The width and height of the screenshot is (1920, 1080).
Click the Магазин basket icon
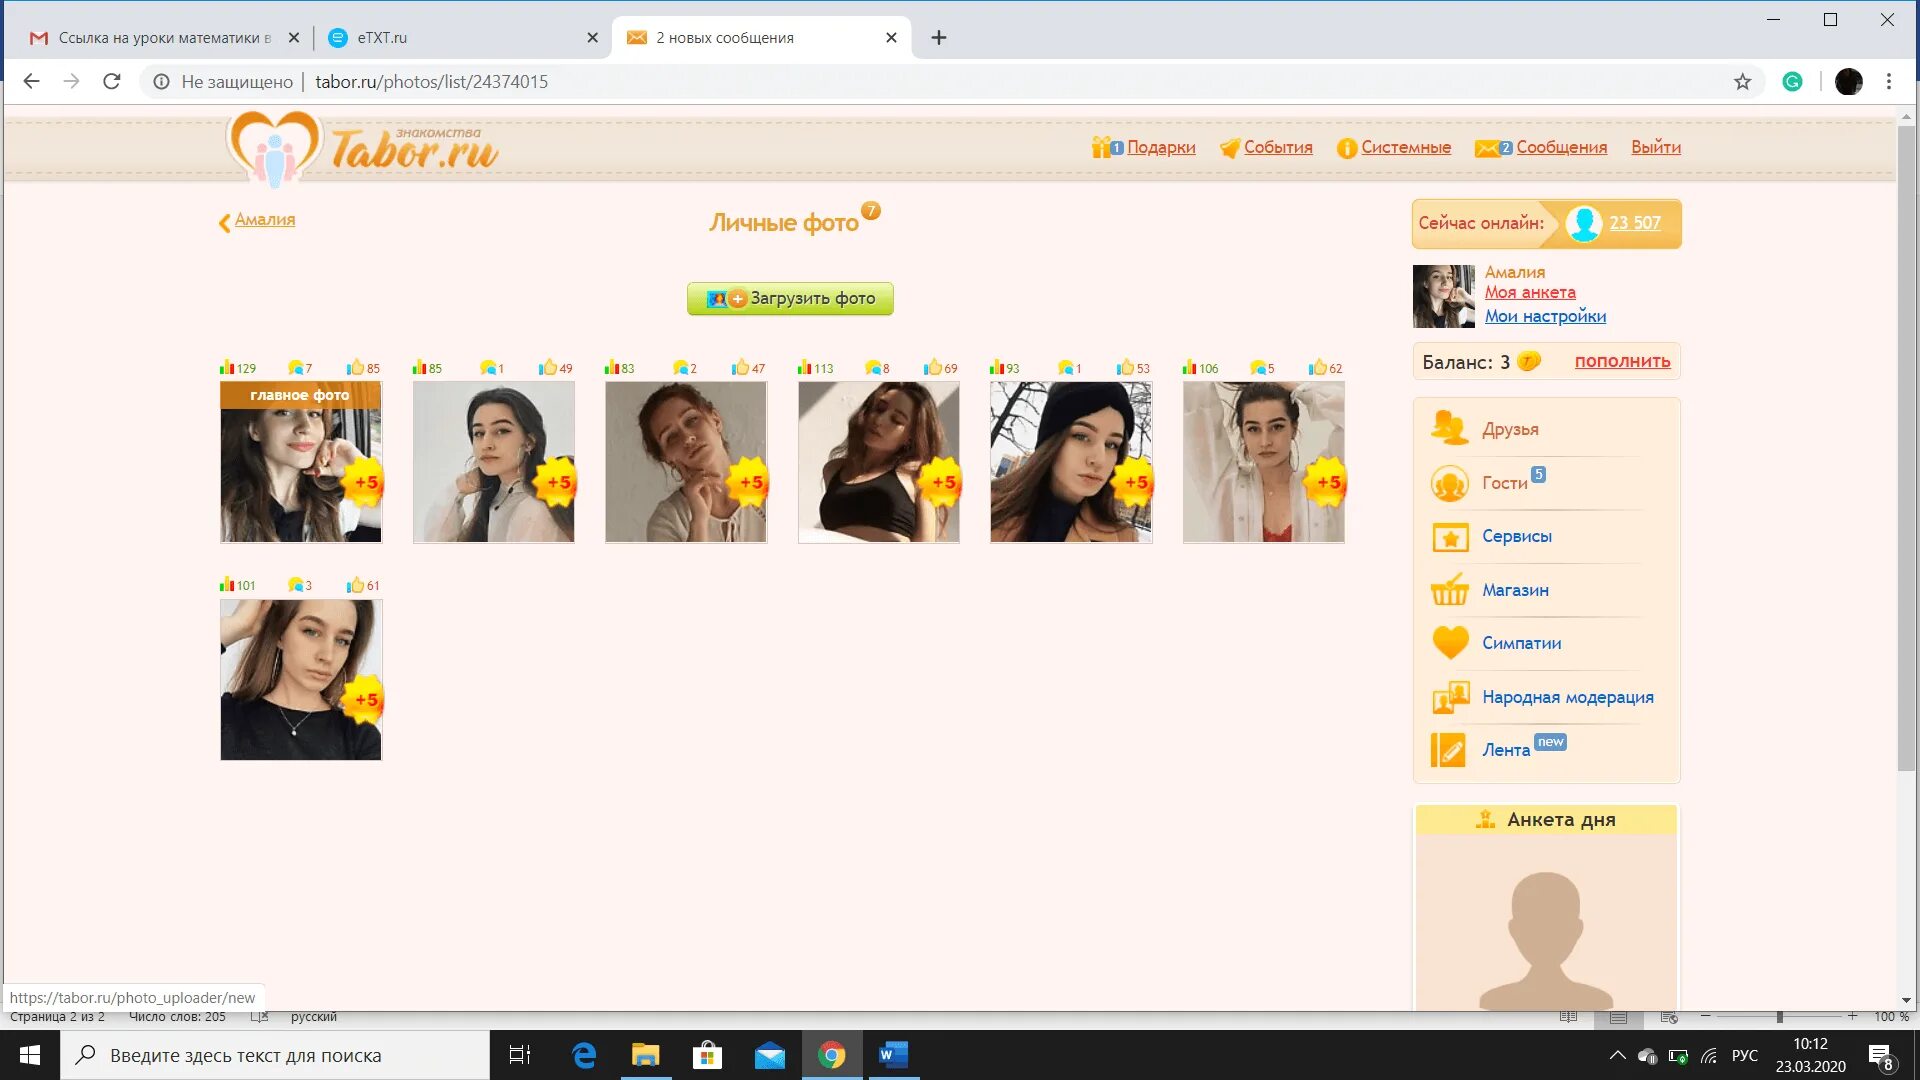click(1449, 590)
